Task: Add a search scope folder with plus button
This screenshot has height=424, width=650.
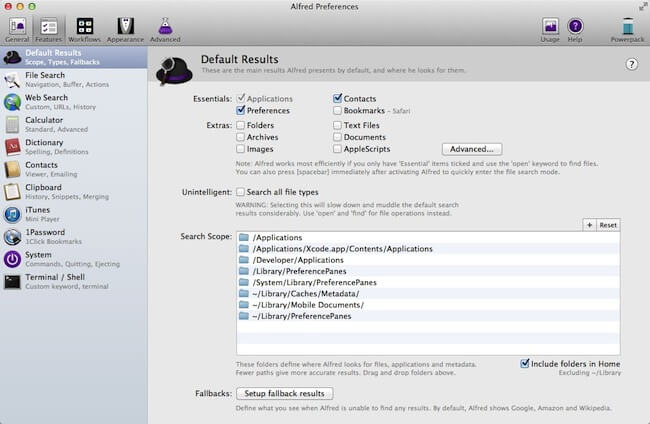Action: tap(589, 225)
